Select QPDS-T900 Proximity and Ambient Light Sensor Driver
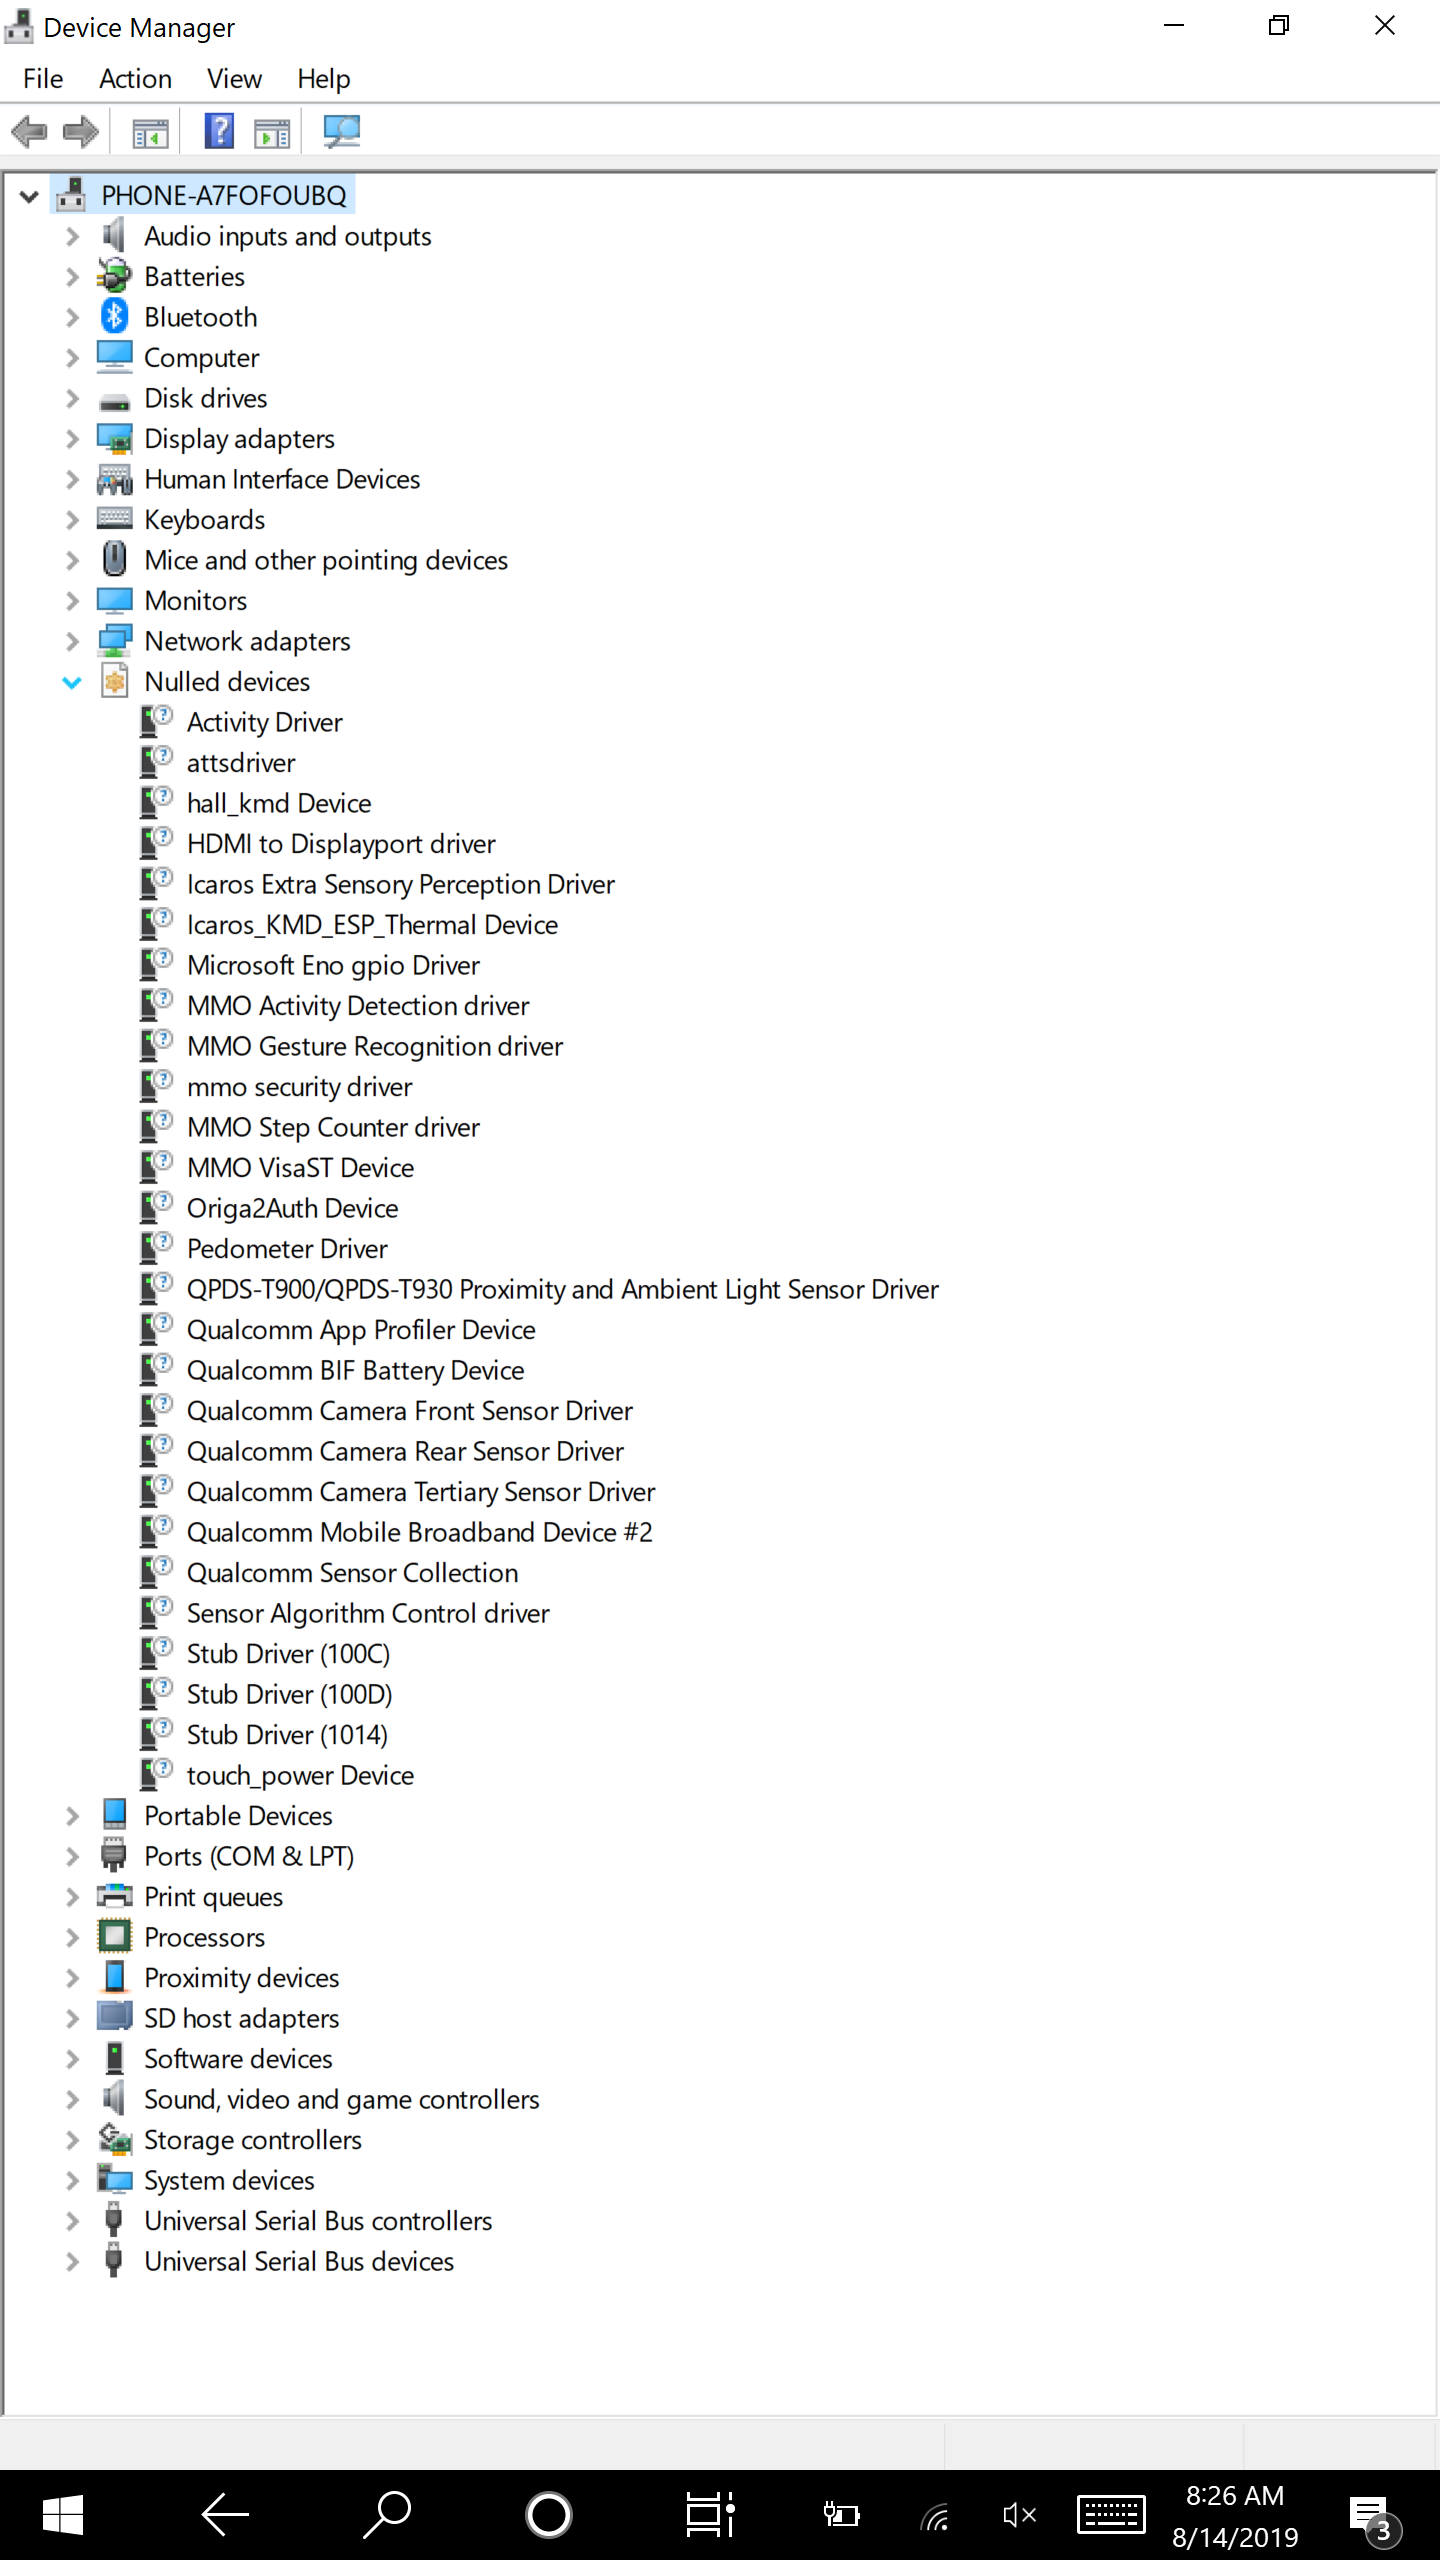 pyautogui.click(x=562, y=1289)
